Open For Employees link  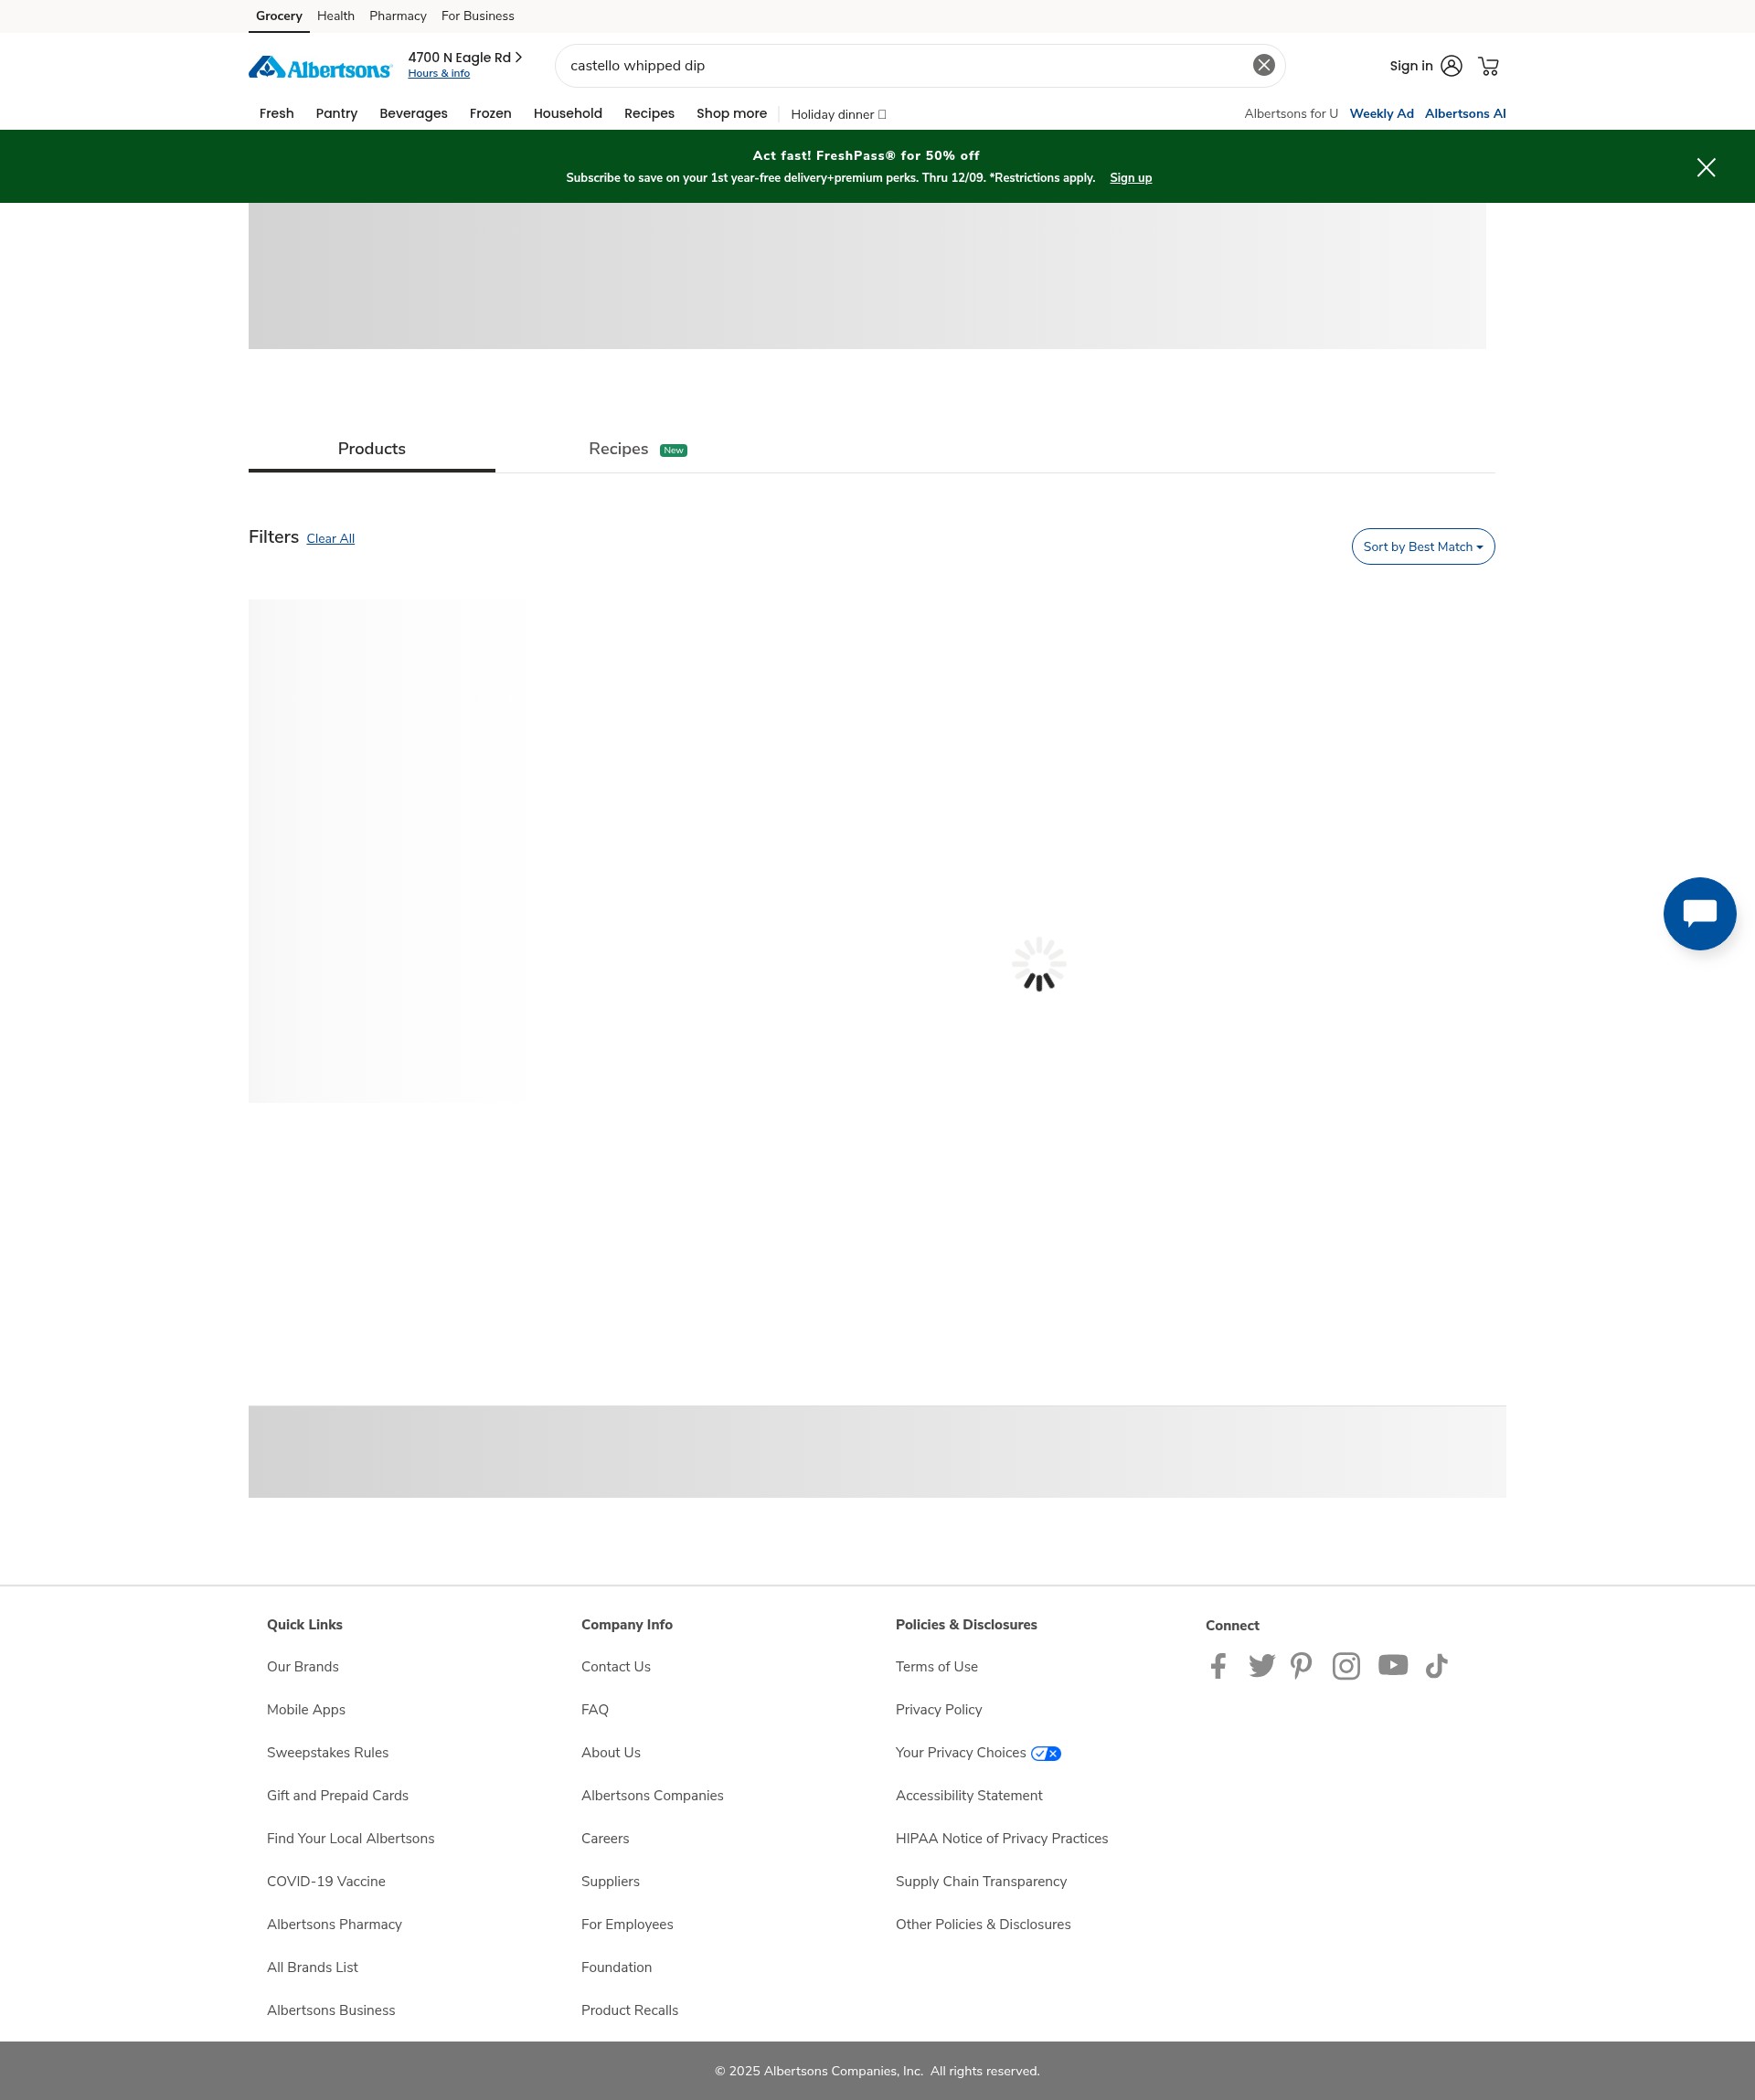pos(627,1924)
